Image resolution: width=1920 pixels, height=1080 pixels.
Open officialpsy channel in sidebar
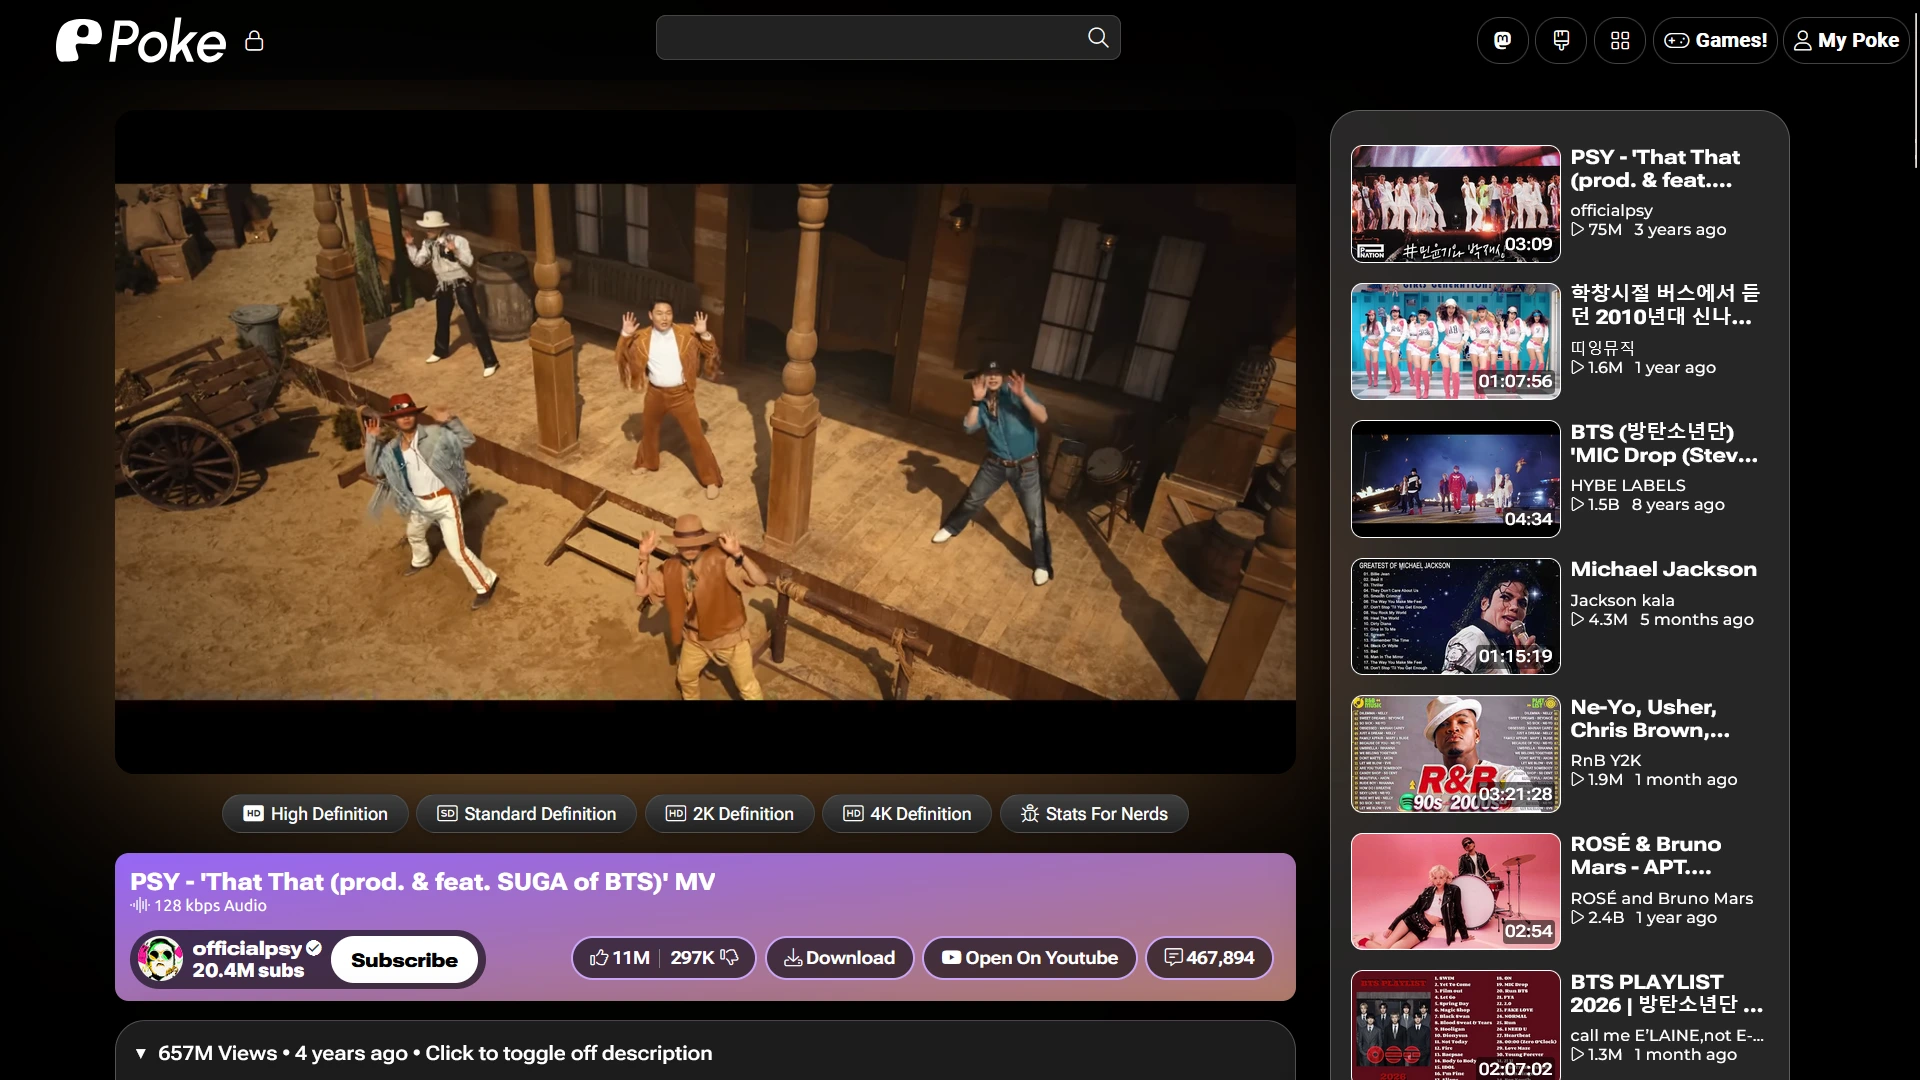point(1611,210)
